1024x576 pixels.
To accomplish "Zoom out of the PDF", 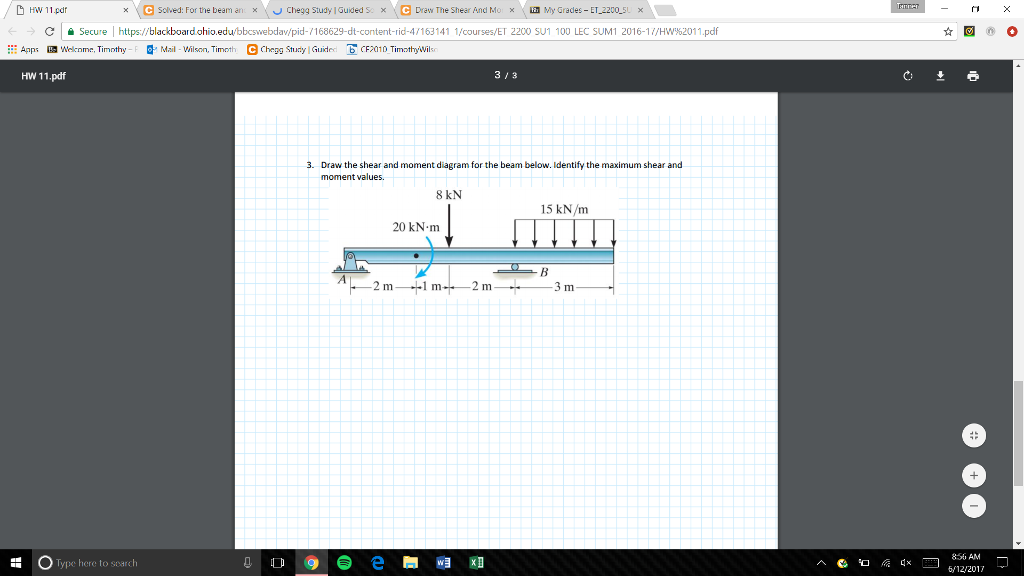I will pyautogui.click(x=974, y=506).
